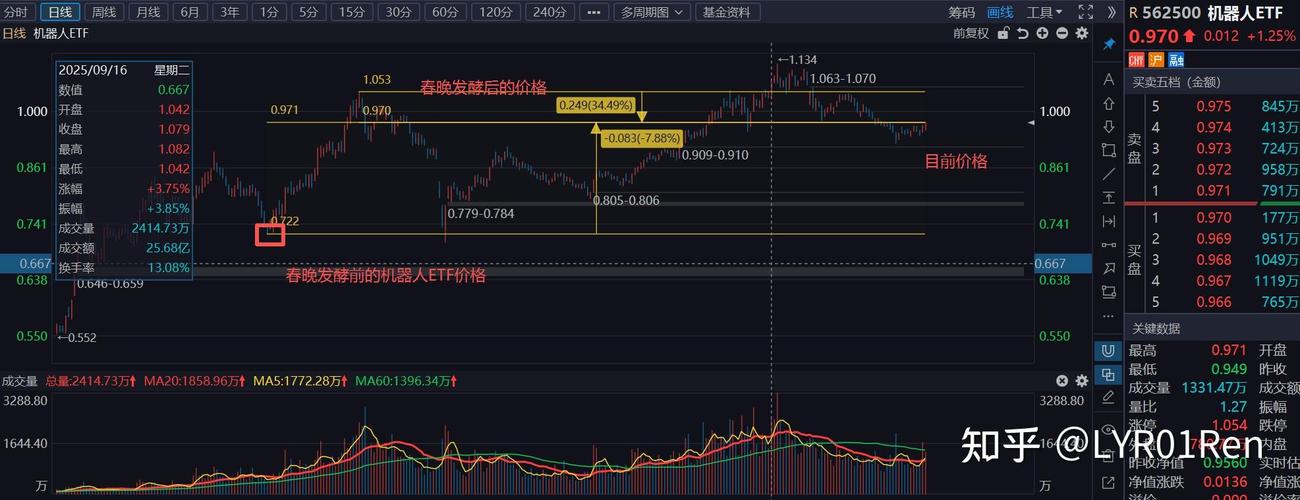Screen dimensions: 1300x500
Task: Select the down arrow marker tool
Action: (x=1108, y=127)
